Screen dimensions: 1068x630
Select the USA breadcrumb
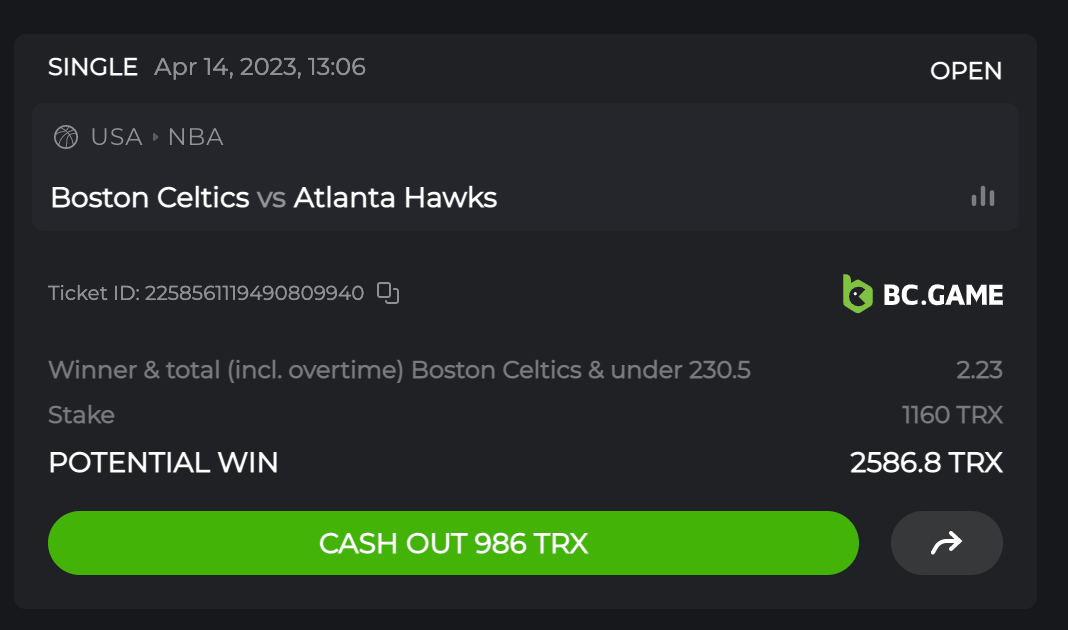tap(116, 137)
